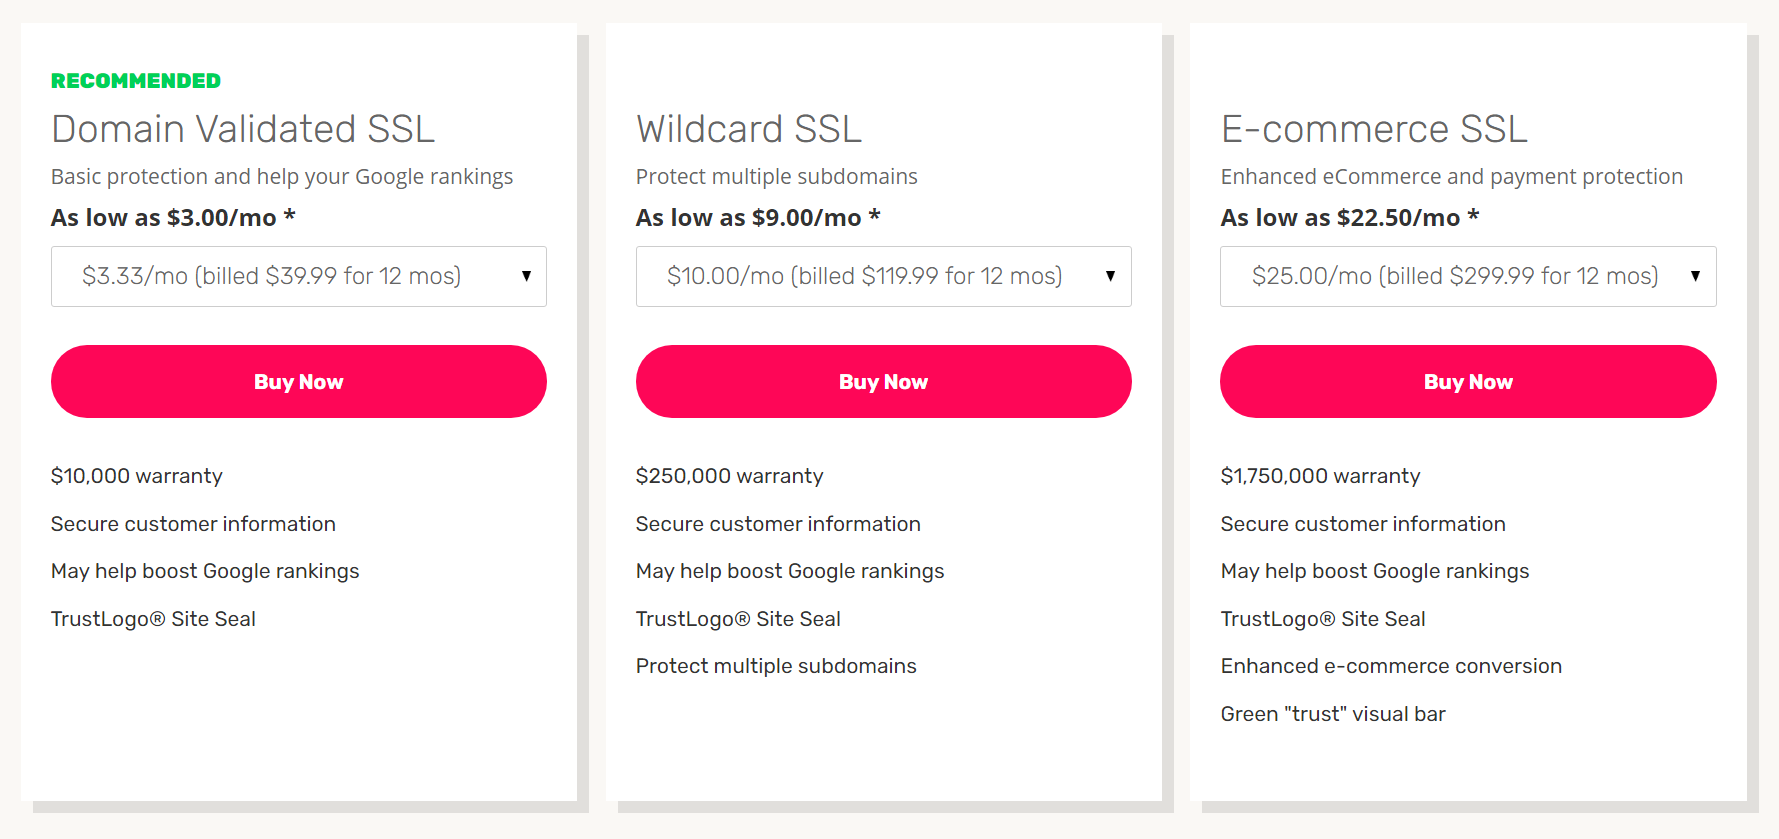Expand the dropdown arrow on Wildcard SSL plan
Screen dimensions: 1779x839
pos(1111,276)
